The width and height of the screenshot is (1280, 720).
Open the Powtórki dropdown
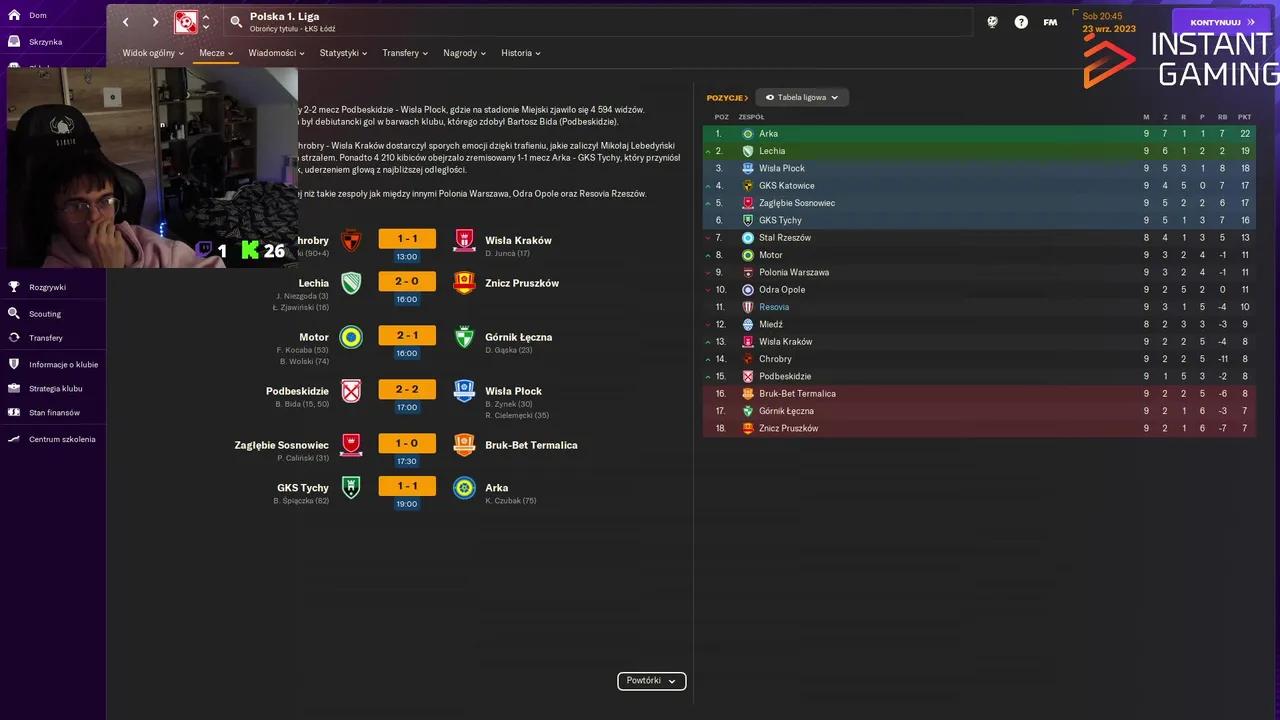click(651, 680)
